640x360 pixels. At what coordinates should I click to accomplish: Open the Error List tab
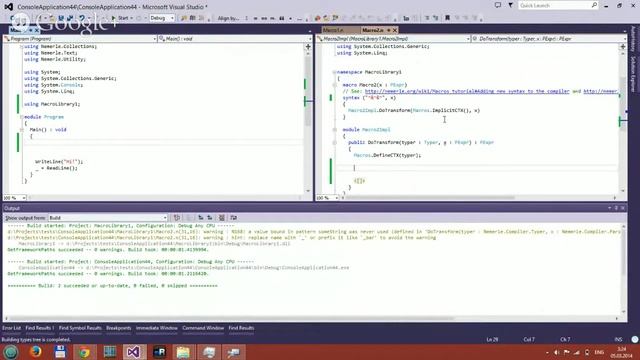pos(11,328)
